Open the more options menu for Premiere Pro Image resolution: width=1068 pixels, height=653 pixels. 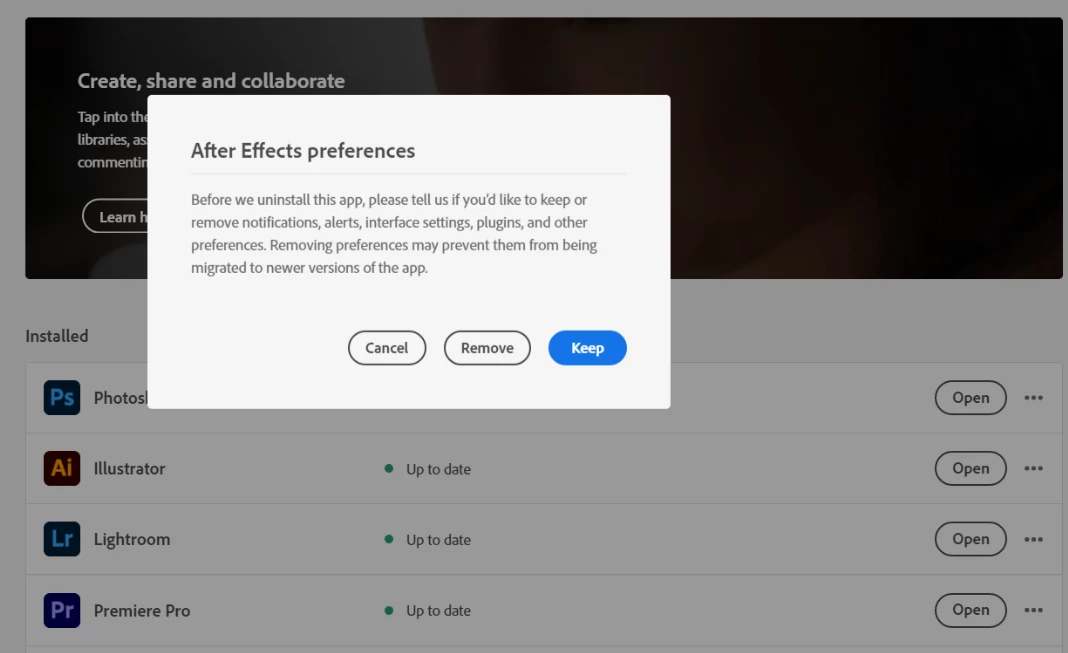point(1033,610)
